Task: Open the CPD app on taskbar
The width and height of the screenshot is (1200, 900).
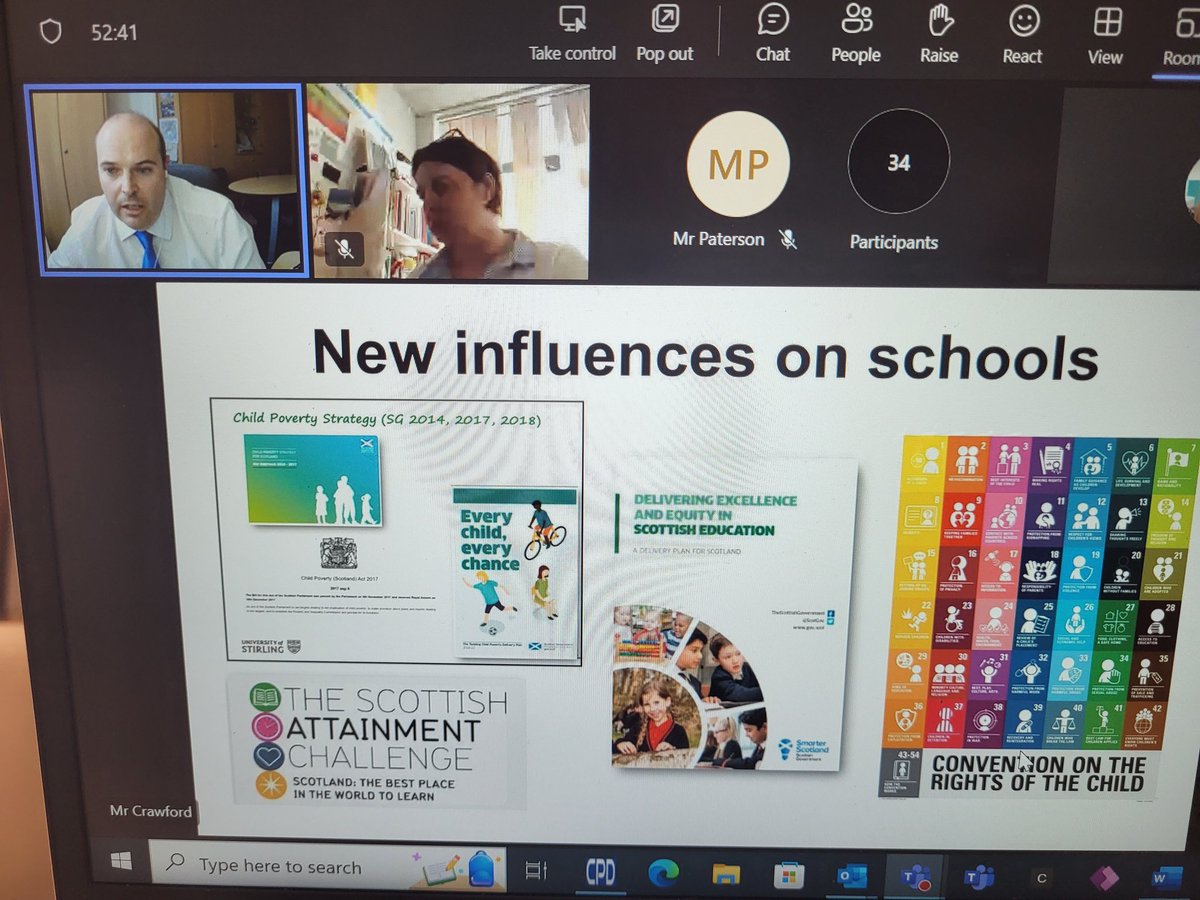Action: 600,872
